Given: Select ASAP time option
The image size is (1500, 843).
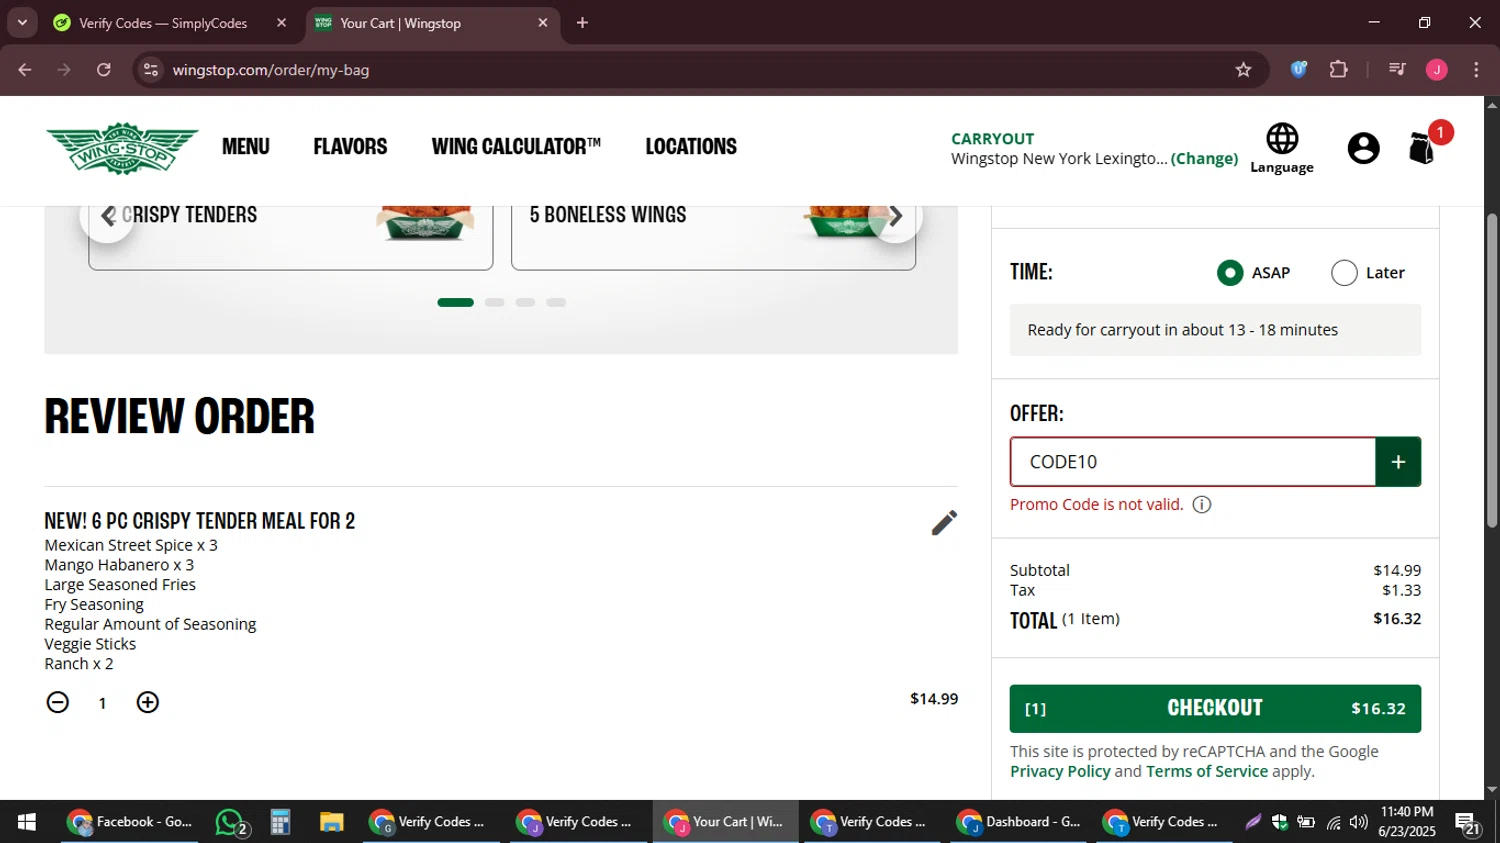Looking at the screenshot, I should (x=1230, y=273).
